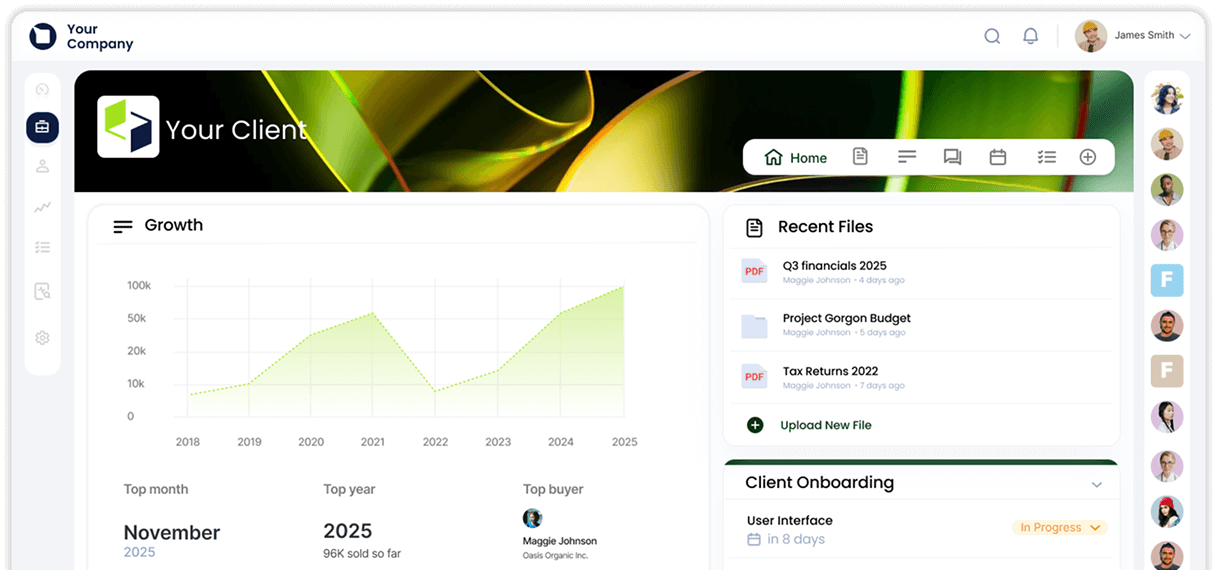Screen dimensions: 1218x570
Task: Click the blue F contact tile
Action: click(x=1167, y=280)
